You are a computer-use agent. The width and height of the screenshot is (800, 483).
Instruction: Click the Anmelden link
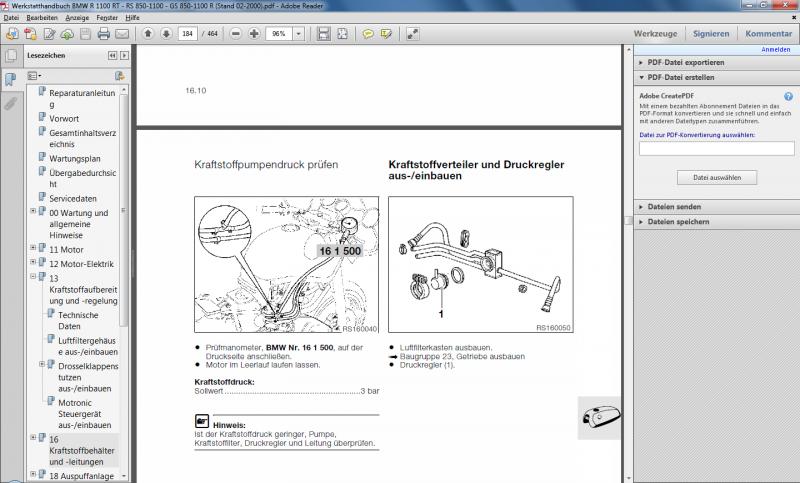tap(775, 49)
